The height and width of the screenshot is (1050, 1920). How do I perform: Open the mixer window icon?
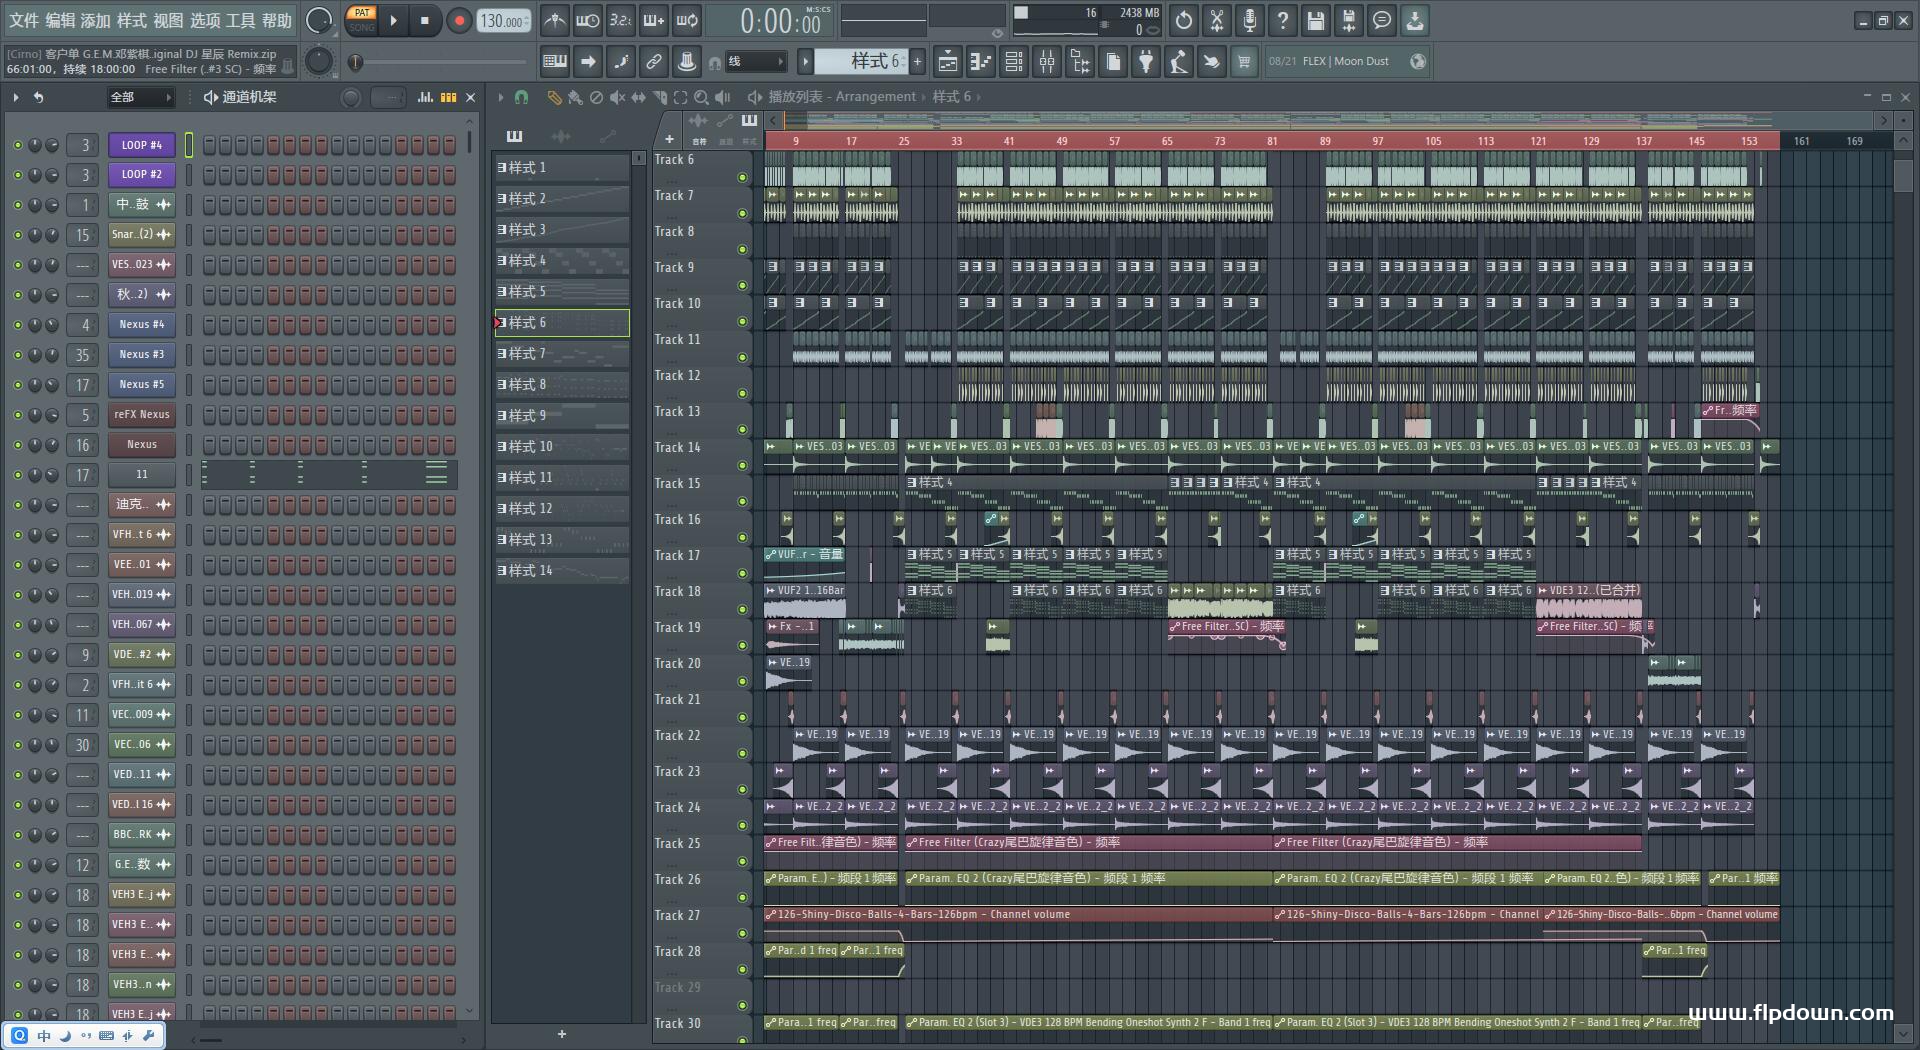pos(1047,62)
